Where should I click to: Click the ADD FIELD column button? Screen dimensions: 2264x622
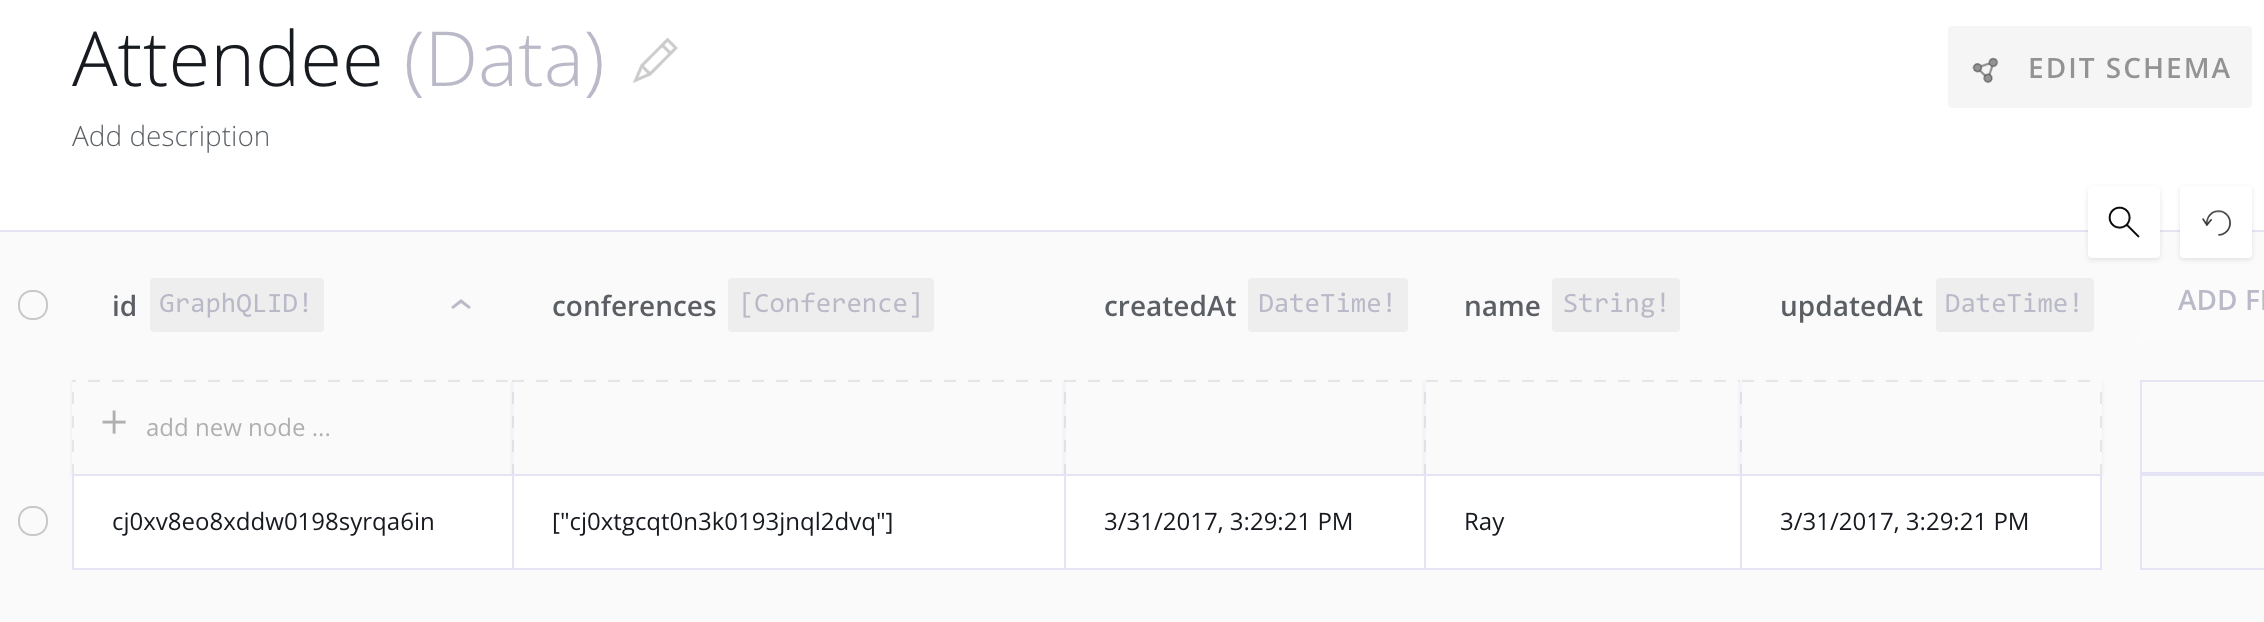pyautogui.click(x=2220, y=301)
